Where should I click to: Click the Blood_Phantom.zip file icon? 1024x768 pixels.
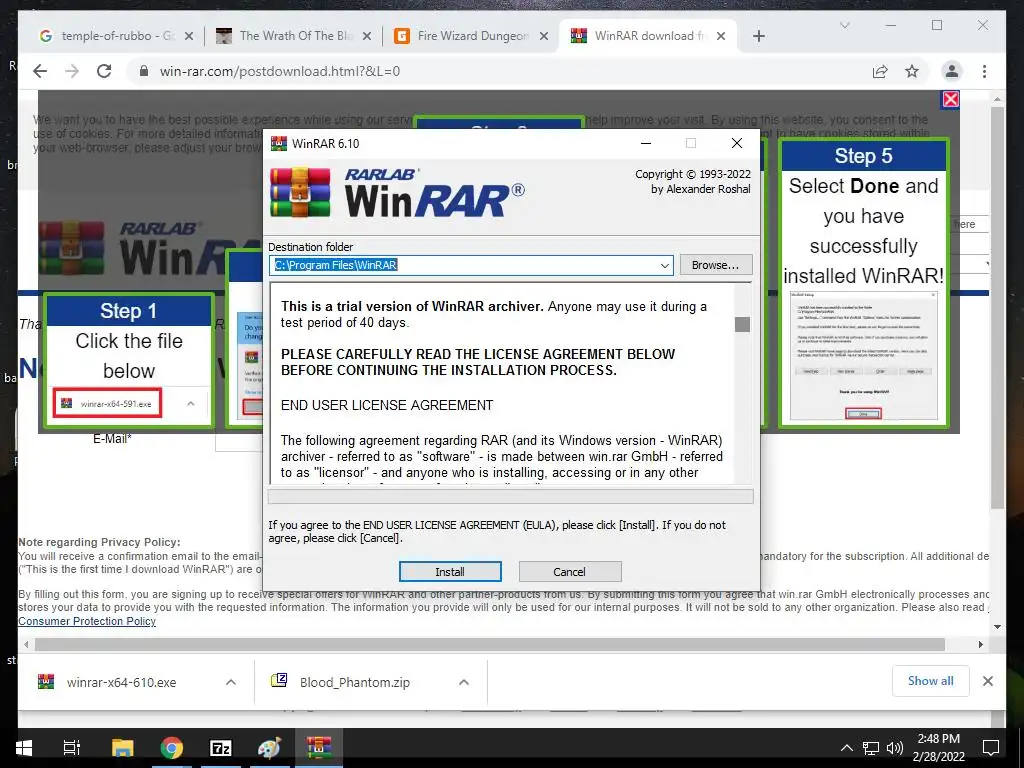279,680
